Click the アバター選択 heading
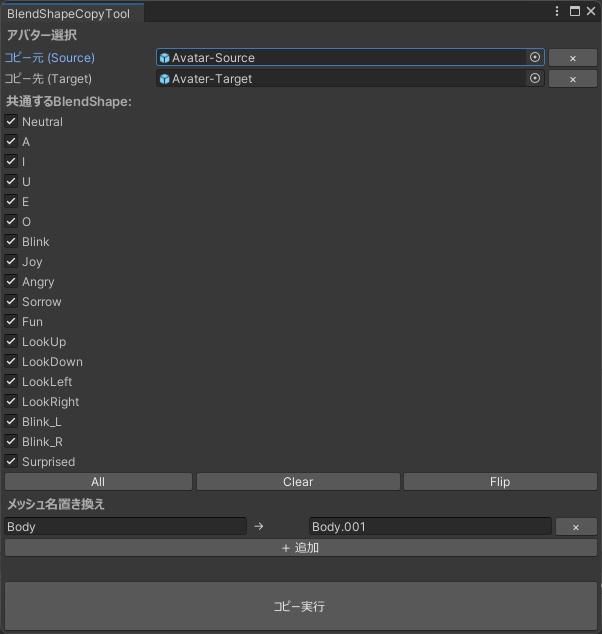 coord(42,35)
